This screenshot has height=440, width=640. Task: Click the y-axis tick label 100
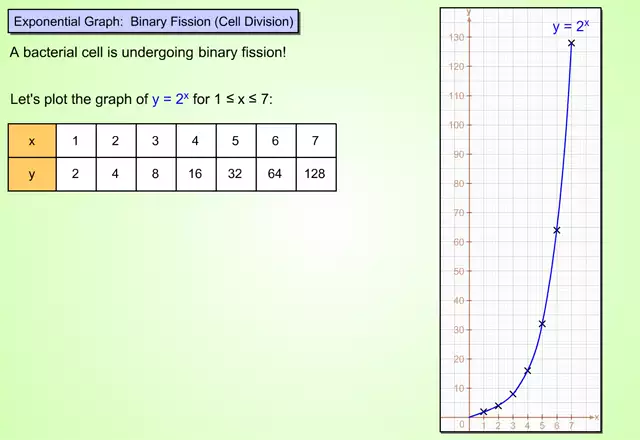pos(456,125)
